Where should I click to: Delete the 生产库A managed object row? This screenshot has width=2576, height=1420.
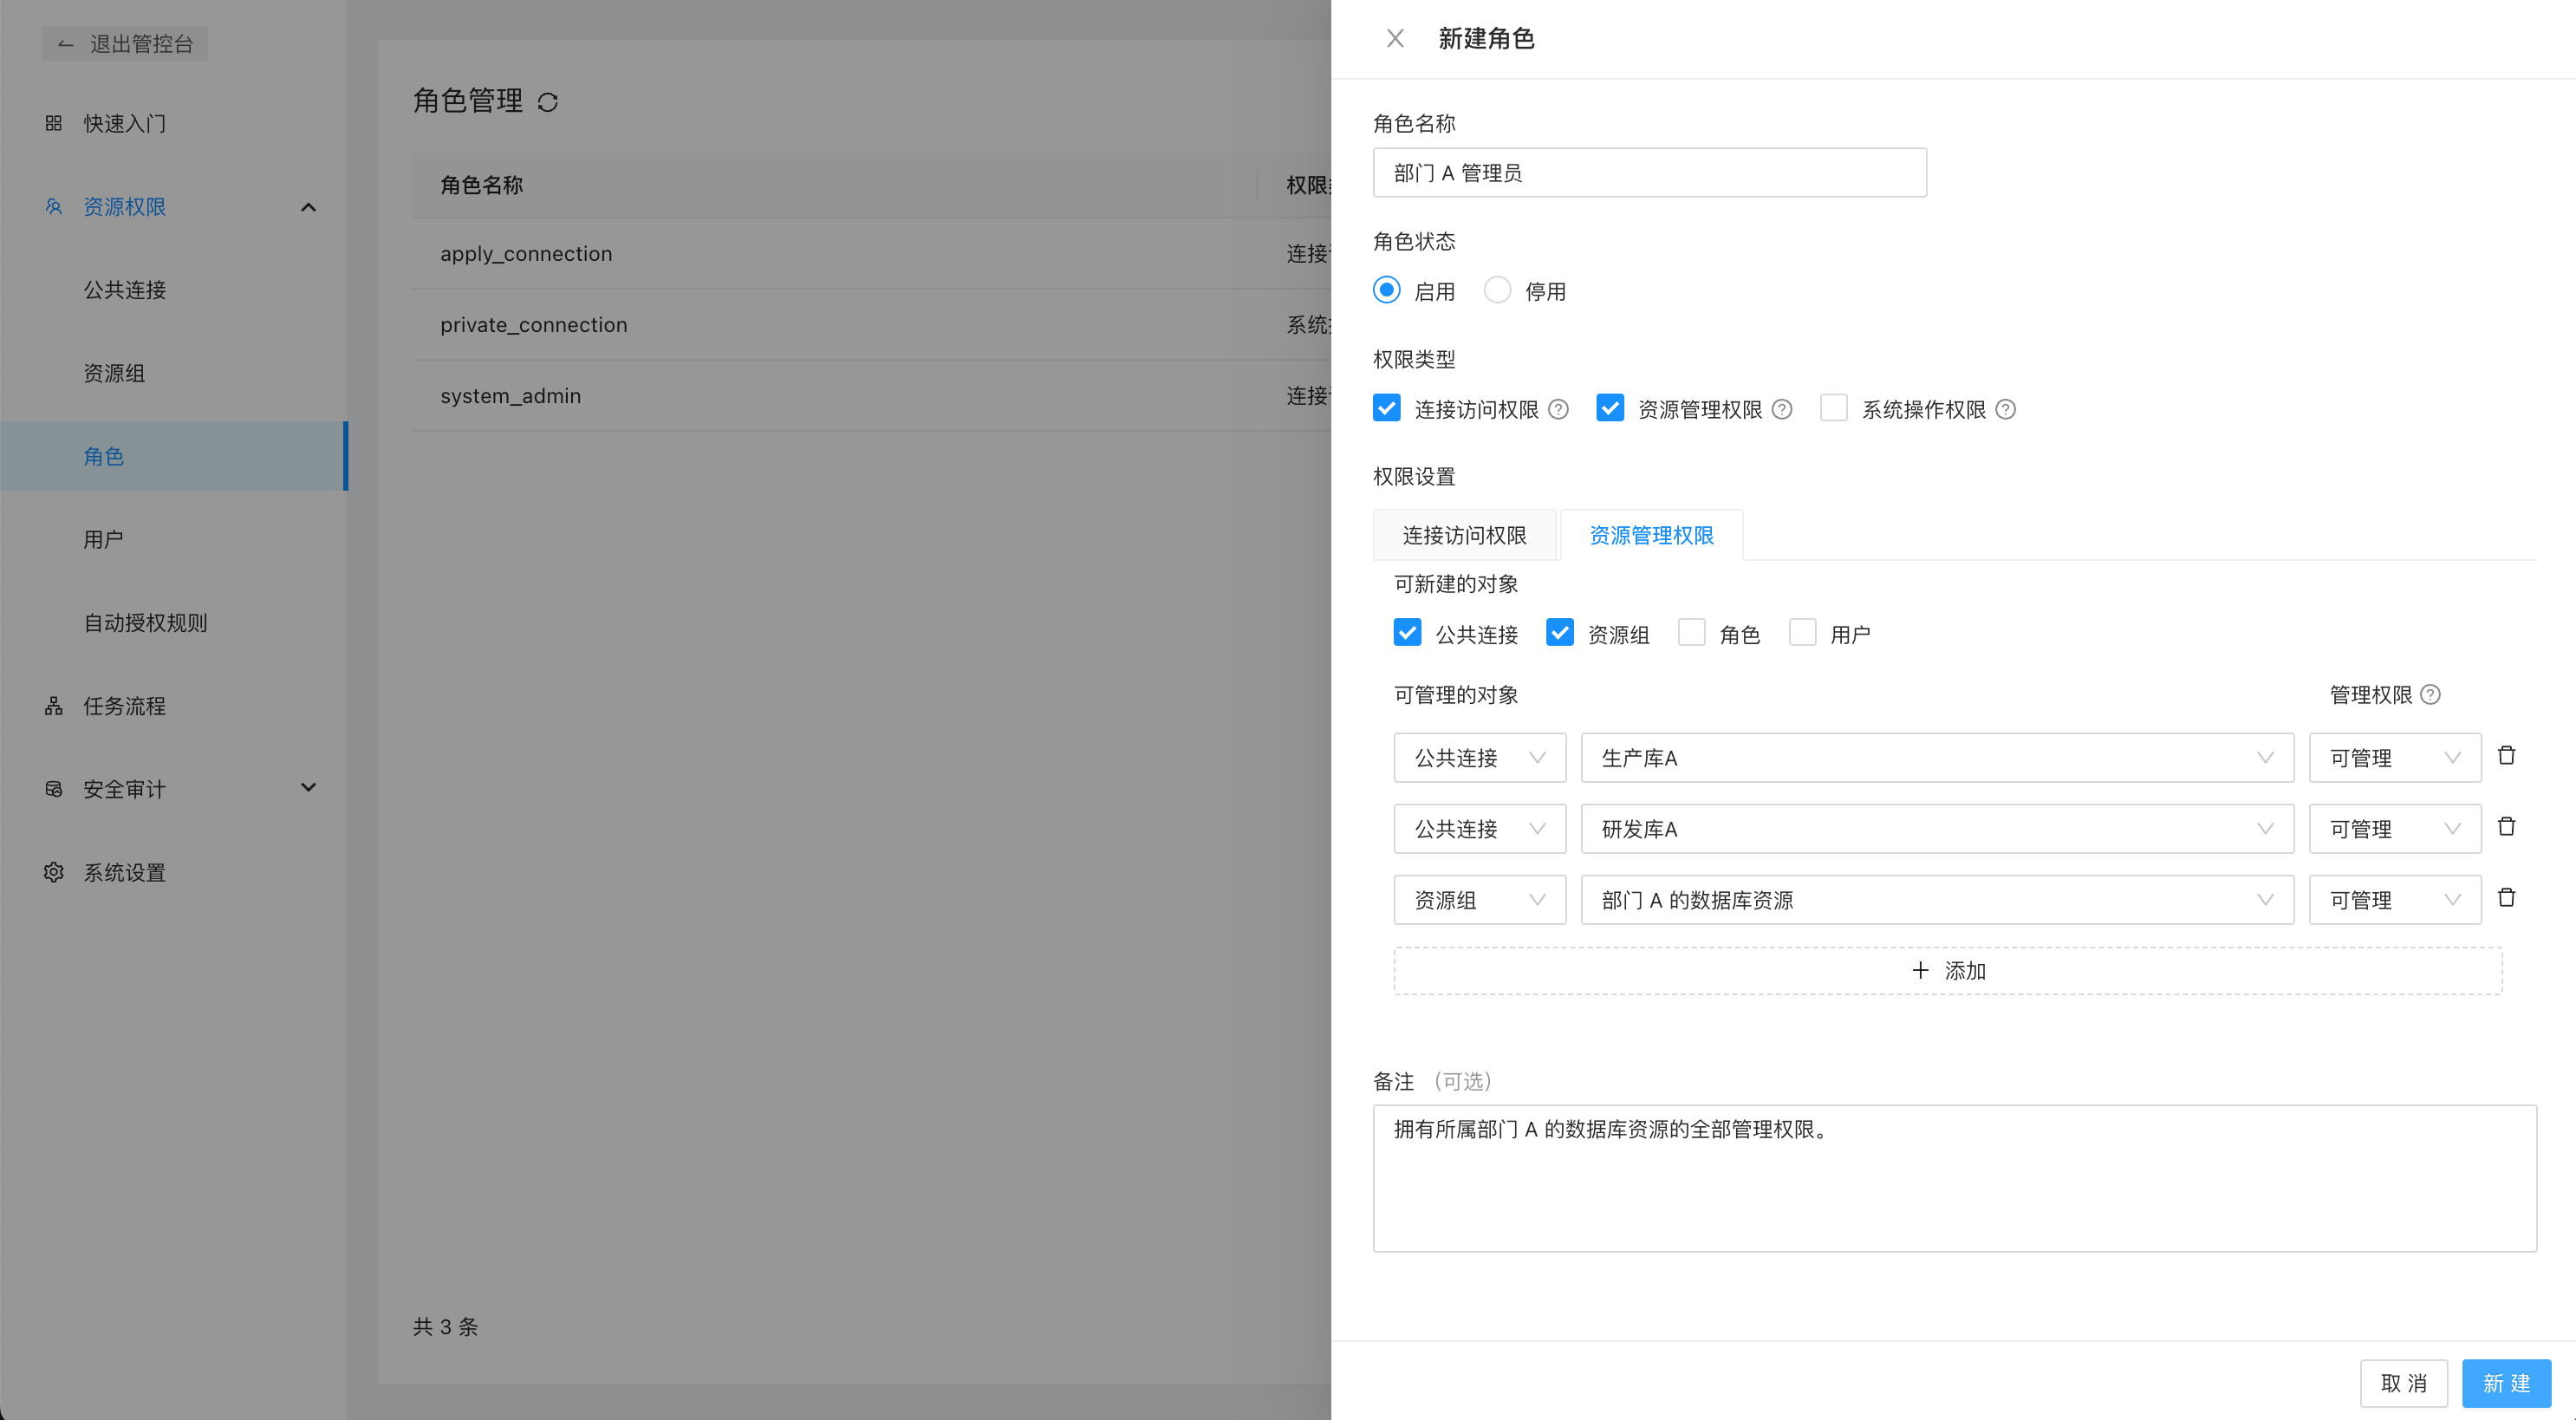pyautogui.click(x=2506, y=756)
